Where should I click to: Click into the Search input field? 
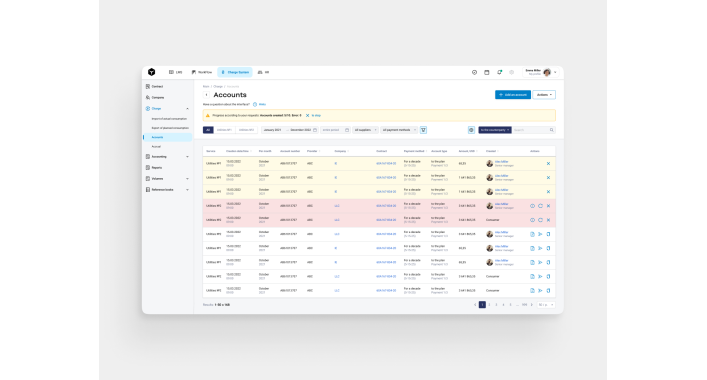[x=530, y=130]
